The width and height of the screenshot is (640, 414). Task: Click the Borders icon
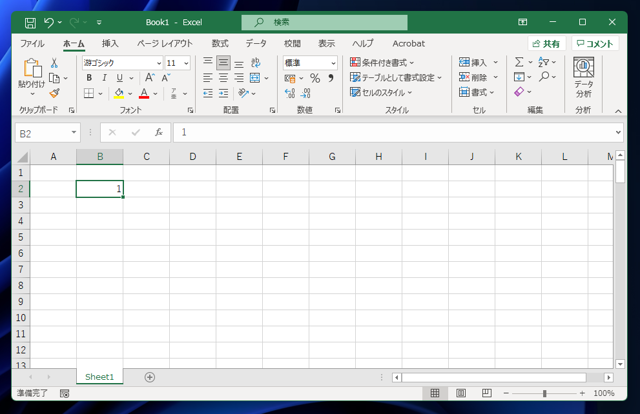pos(89,93)
